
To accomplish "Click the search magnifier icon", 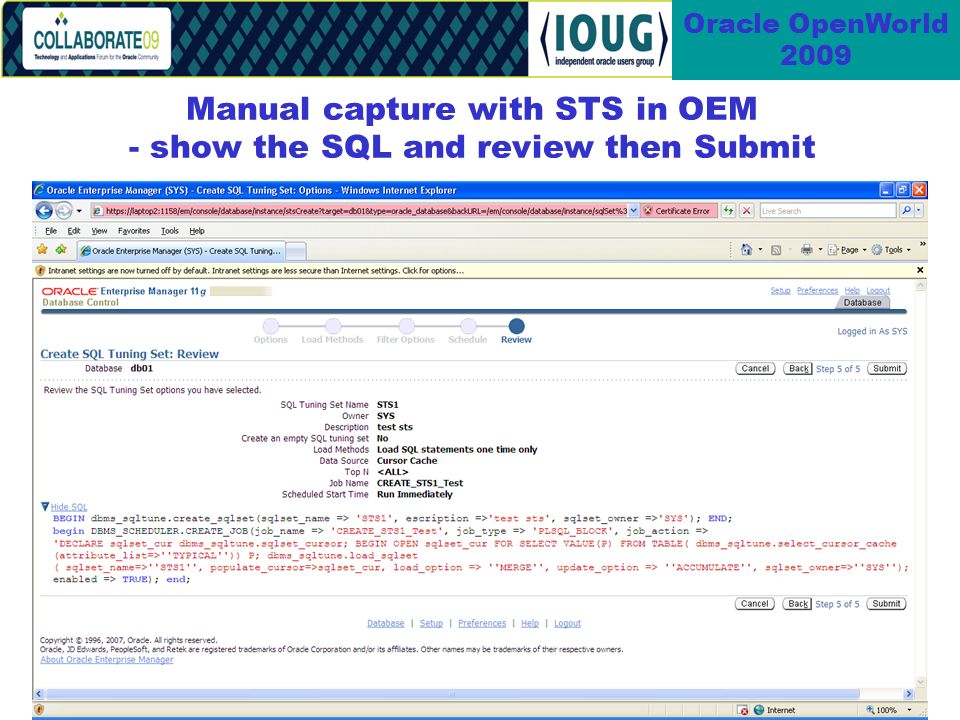I will [x=906, y=211].
